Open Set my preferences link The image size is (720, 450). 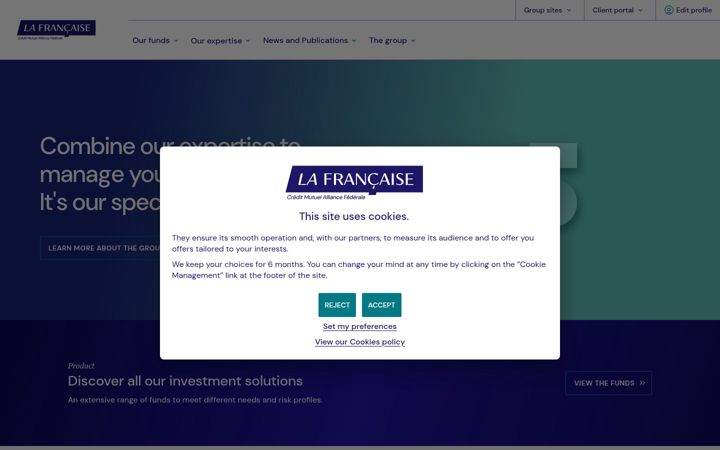360,326
